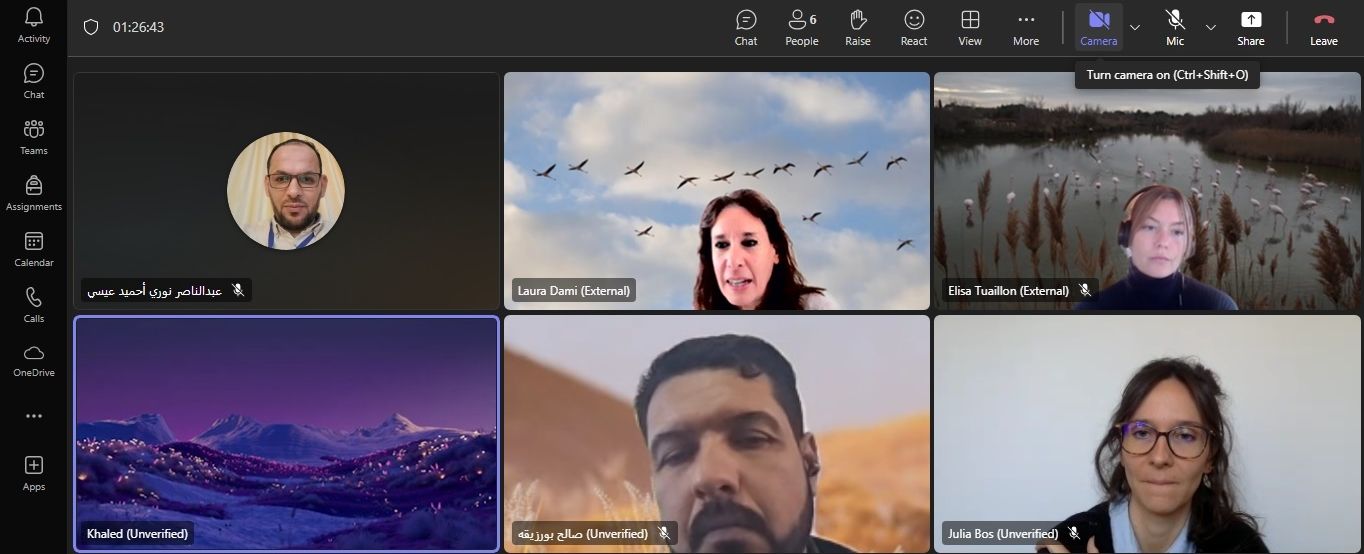Open Share screen options

(1250, 27)
